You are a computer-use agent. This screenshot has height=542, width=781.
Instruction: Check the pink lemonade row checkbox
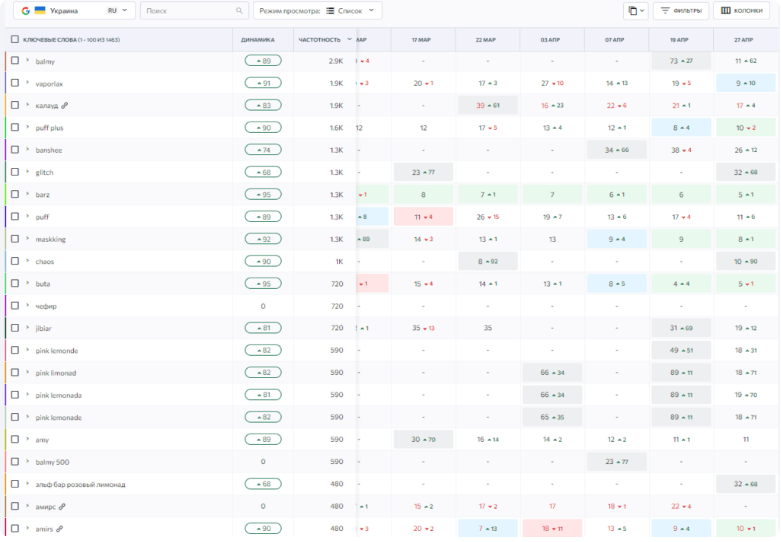click(x=15, y=417)
